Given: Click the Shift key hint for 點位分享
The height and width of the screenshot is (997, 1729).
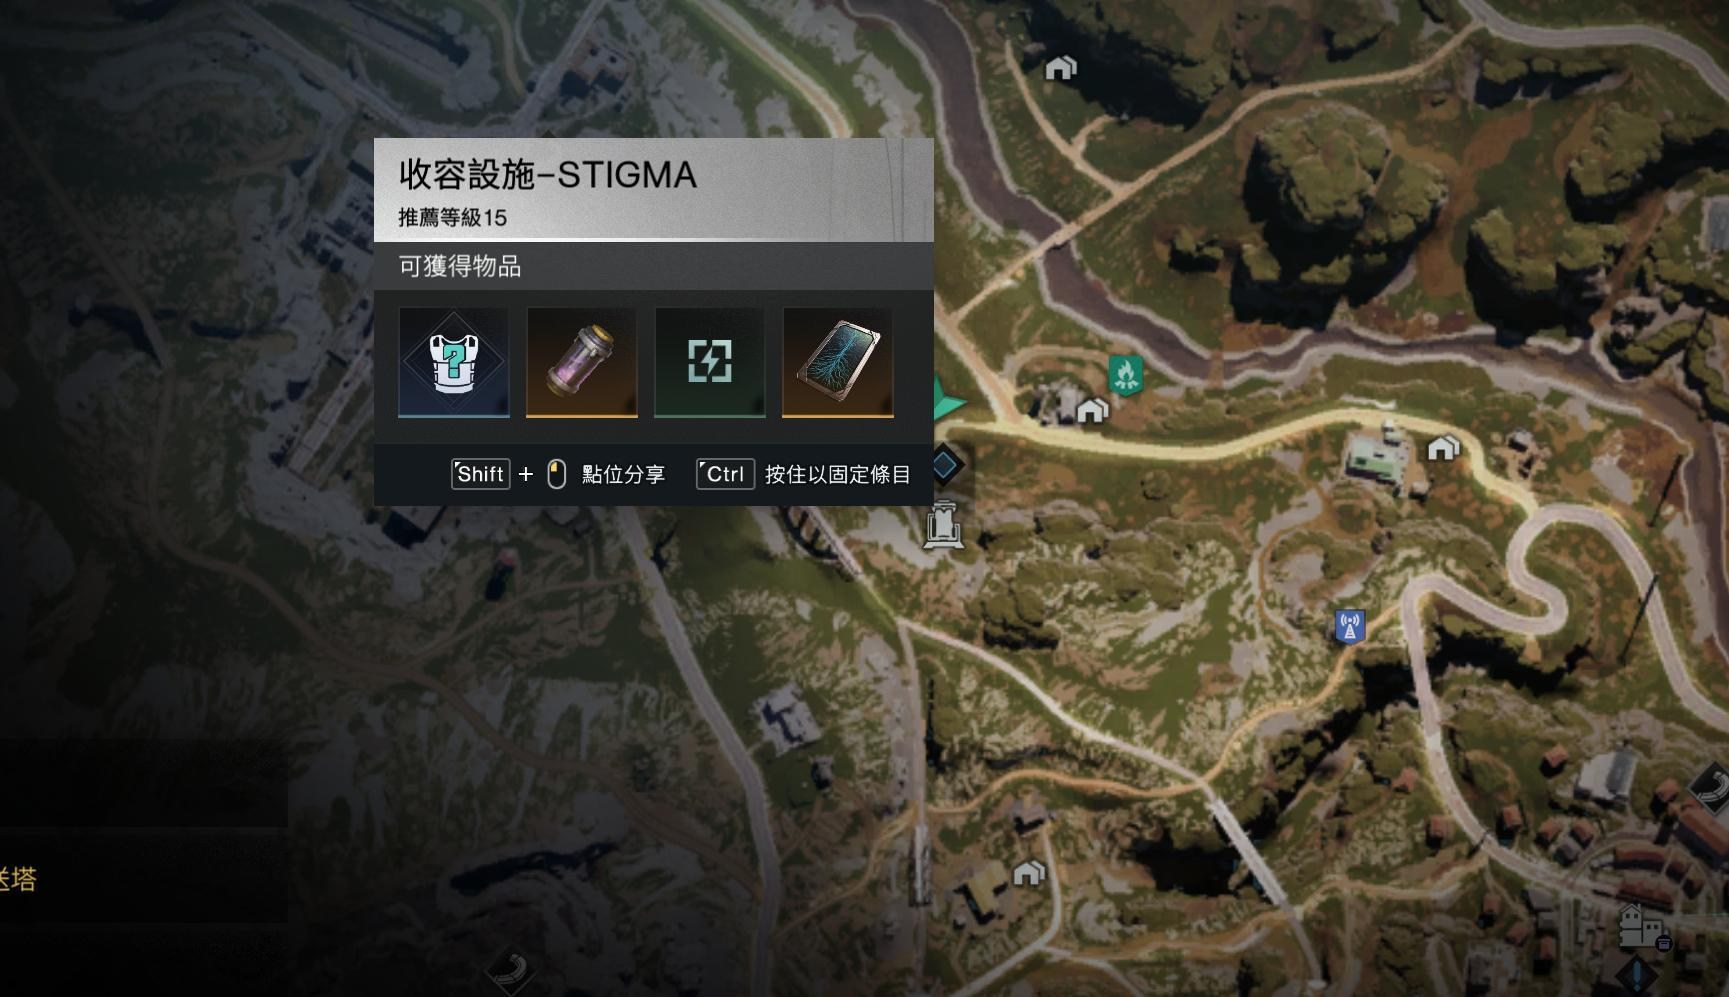Looking at the screenshot, I should tap(481, 474).
